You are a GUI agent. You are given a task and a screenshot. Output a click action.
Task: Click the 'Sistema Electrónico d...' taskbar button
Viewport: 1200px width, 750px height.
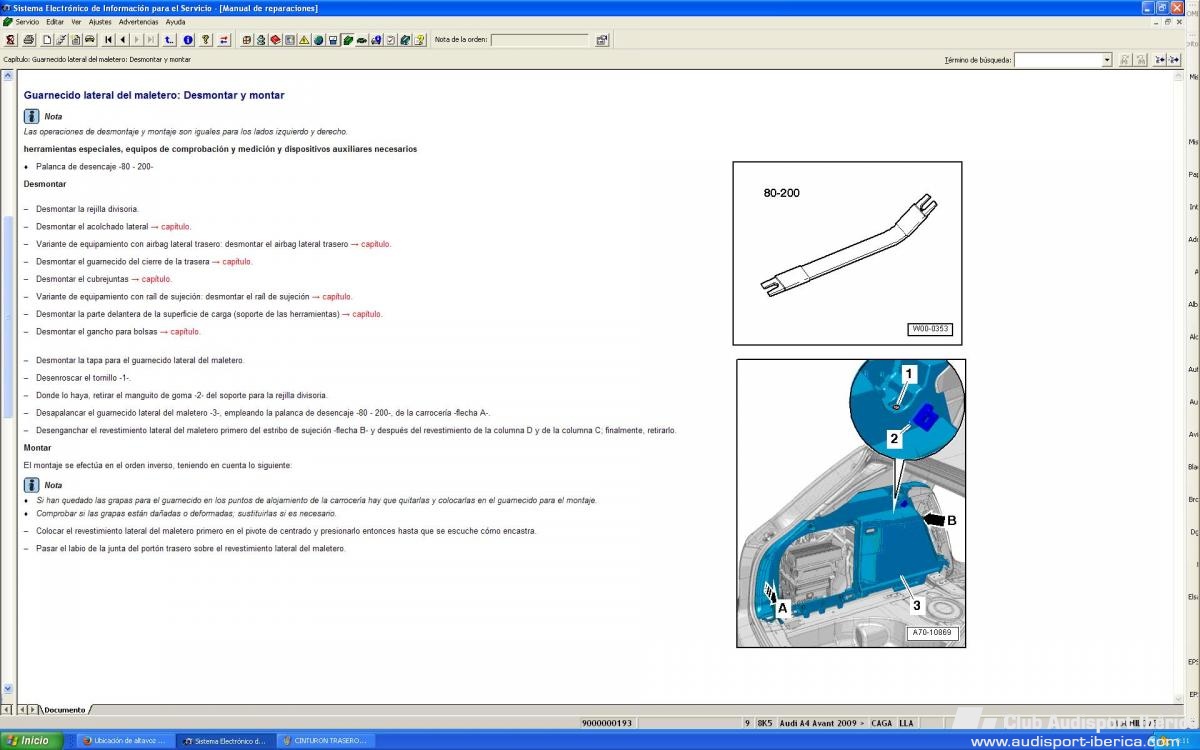tap(225, 741)
